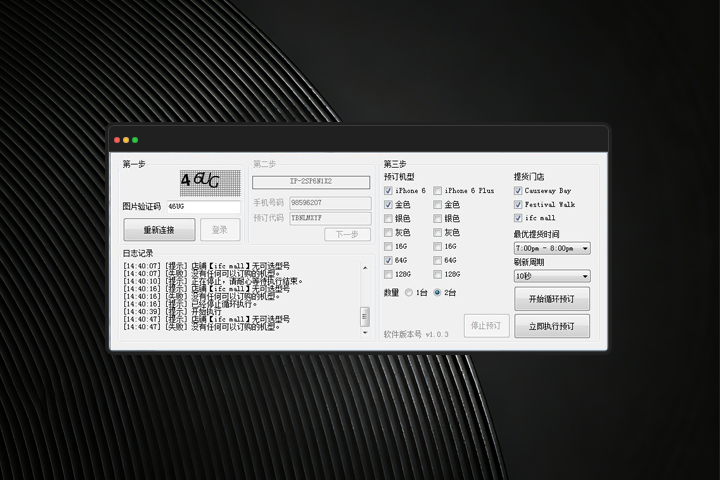Check 64G storage for iPhone 6 Plus

pyautogui.click(x=438, y=260)
